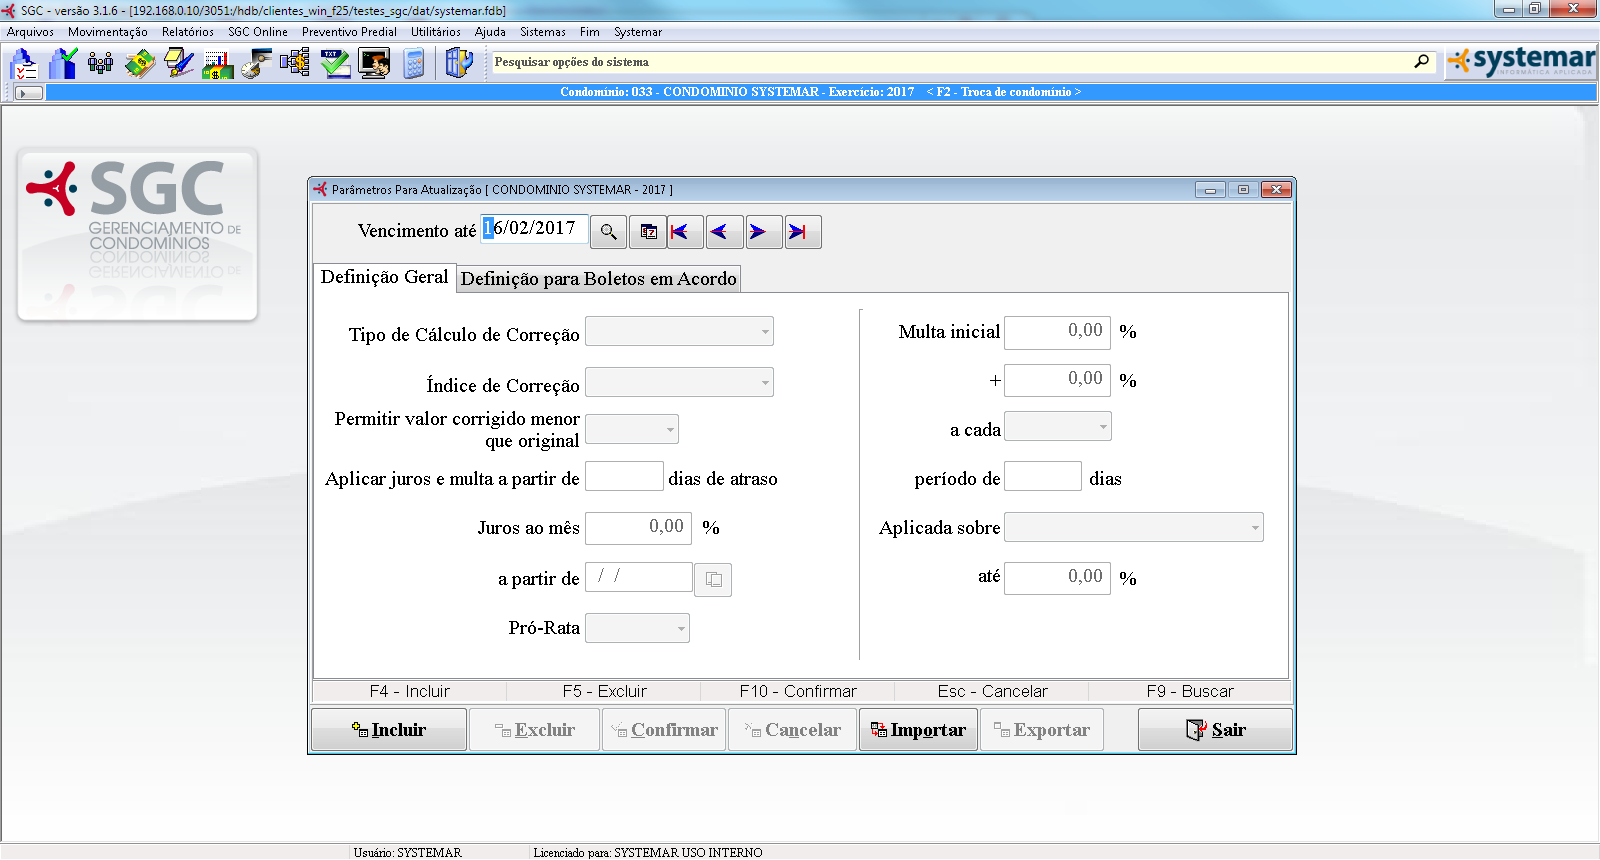Click the door exit icon in the toolbar
The height and width of the screenshot is (860, 1600).
coord(458,64)
